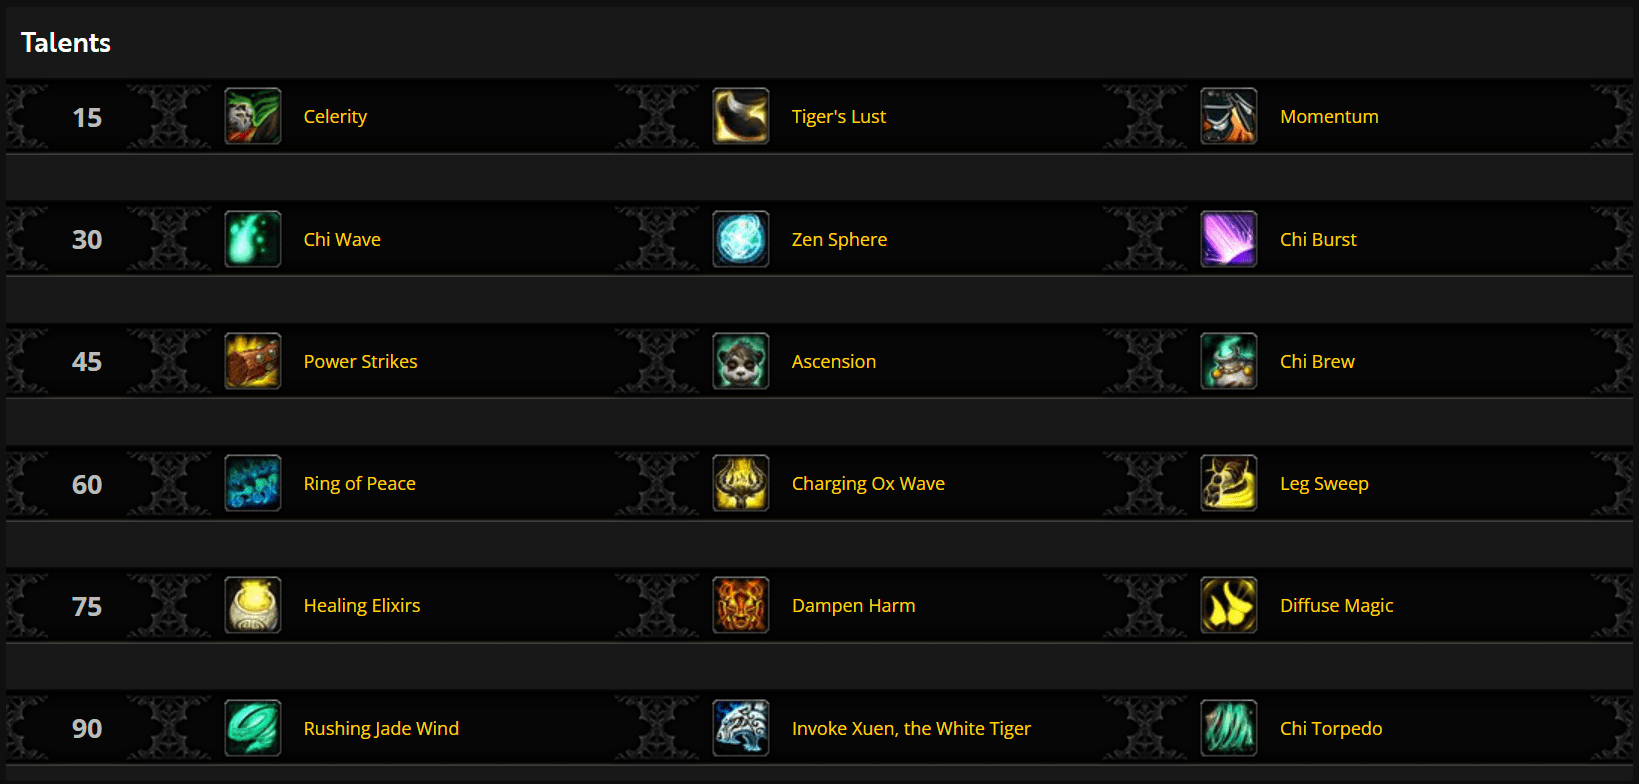Click the level 15 row label
The width and height of the screenshot is (1639, 784).
point(87,116)
